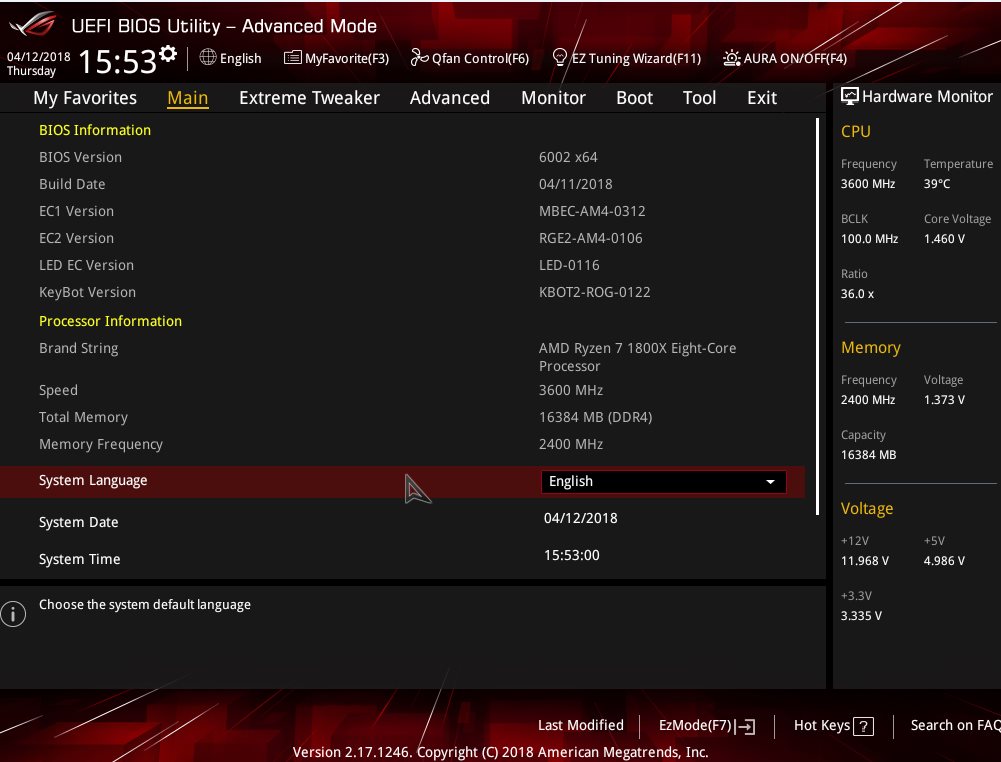Click the RGE2-AM4-0106 value
The image size is (1001, 762).
tap(591, 238)
